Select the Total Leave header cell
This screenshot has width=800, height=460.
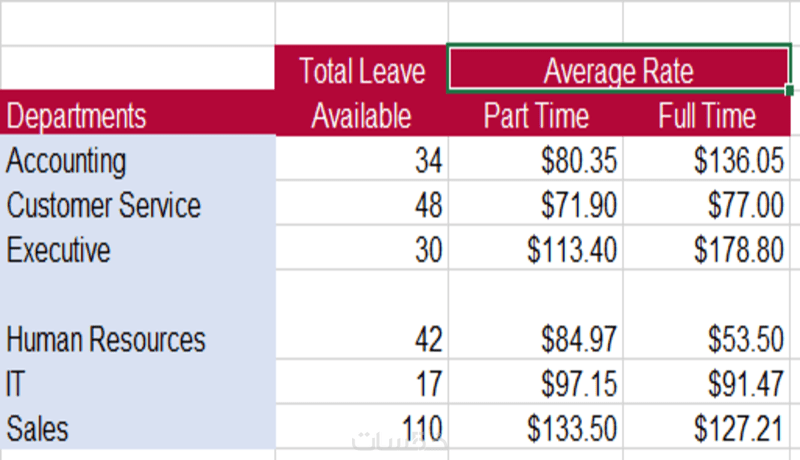click(362, 68)
